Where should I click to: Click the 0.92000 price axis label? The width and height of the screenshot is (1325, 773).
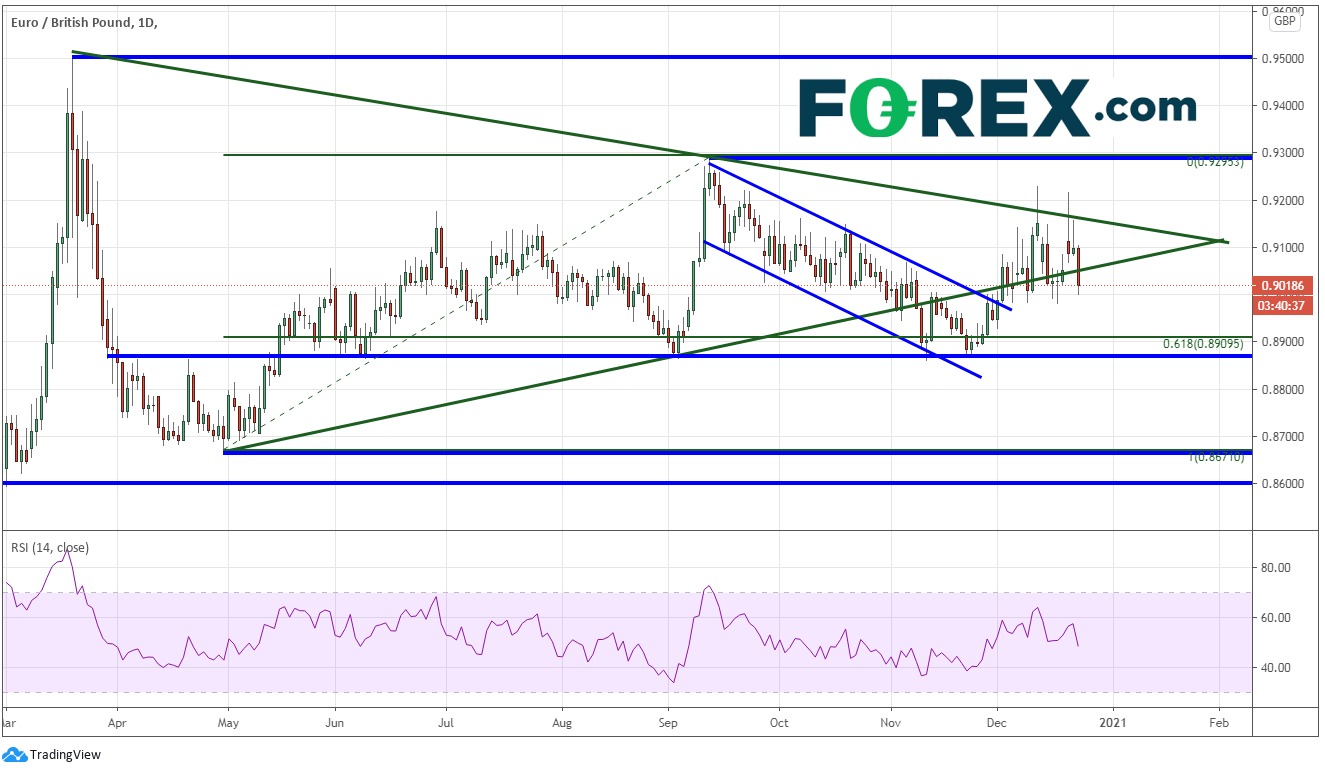coord(1282,201)
